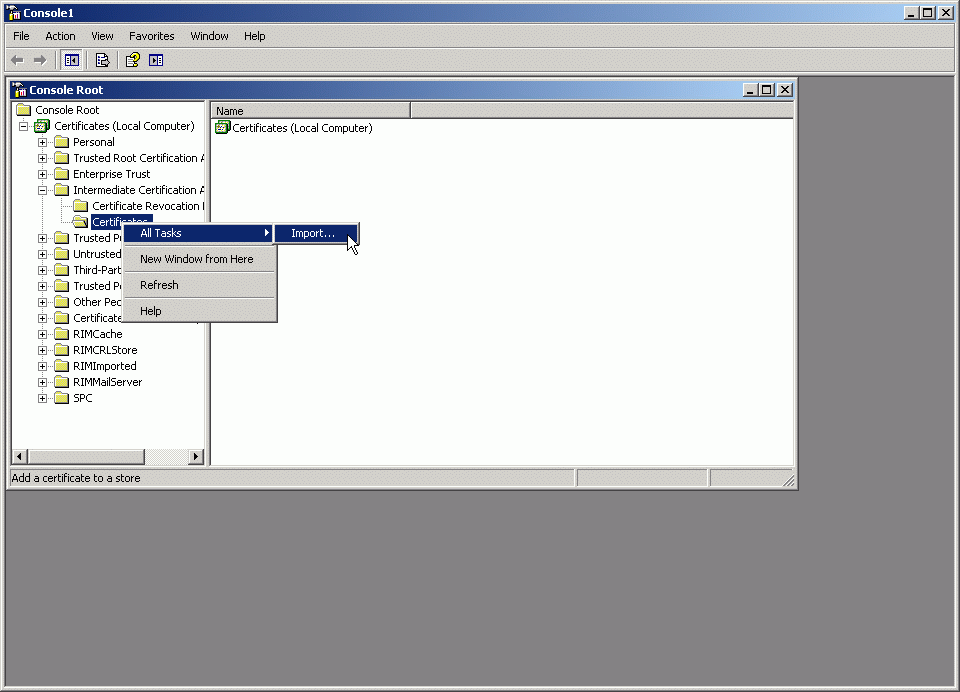Click the Name column header

[x=310, y=111]
